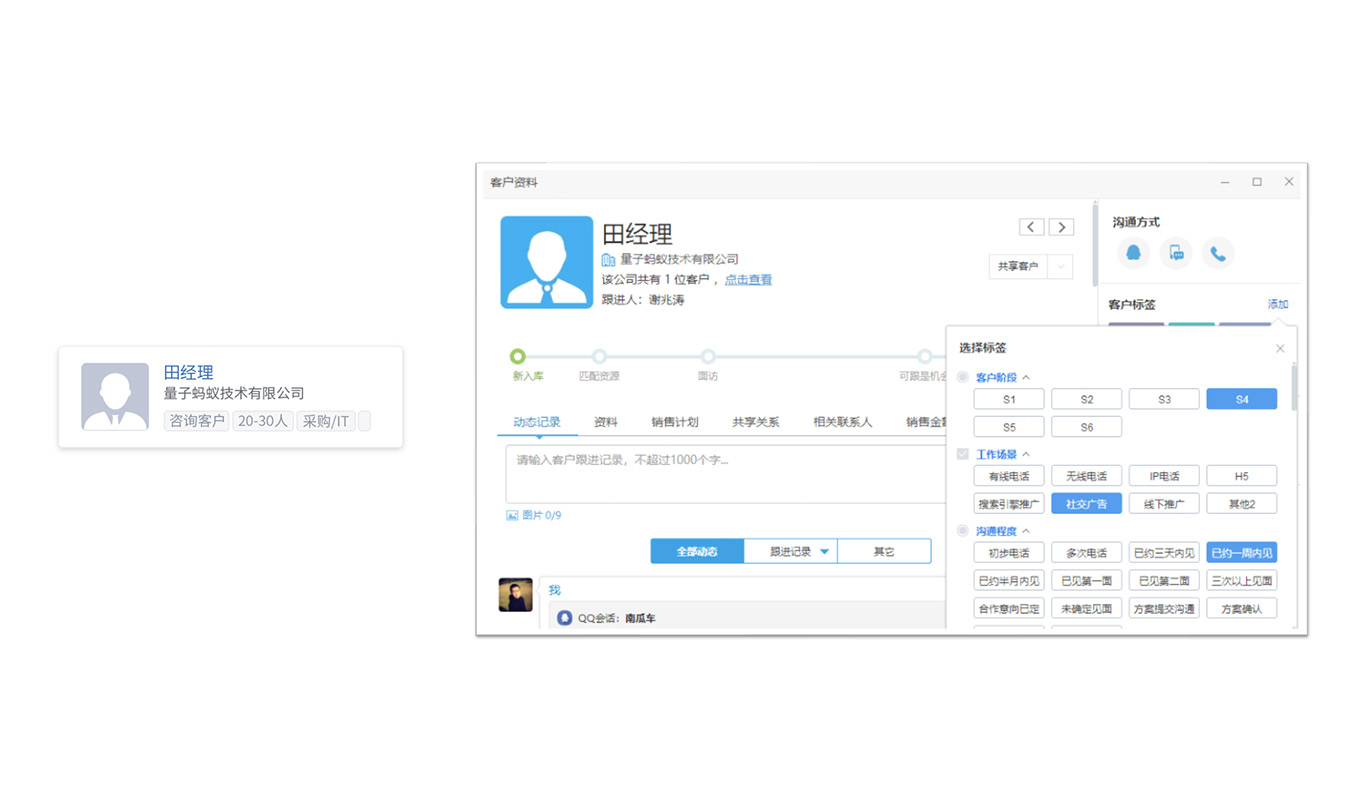The width and height of the screenshot is (1350, 800).
Task: Select the 新入库 stage marker
Action: tap(517, 356)
